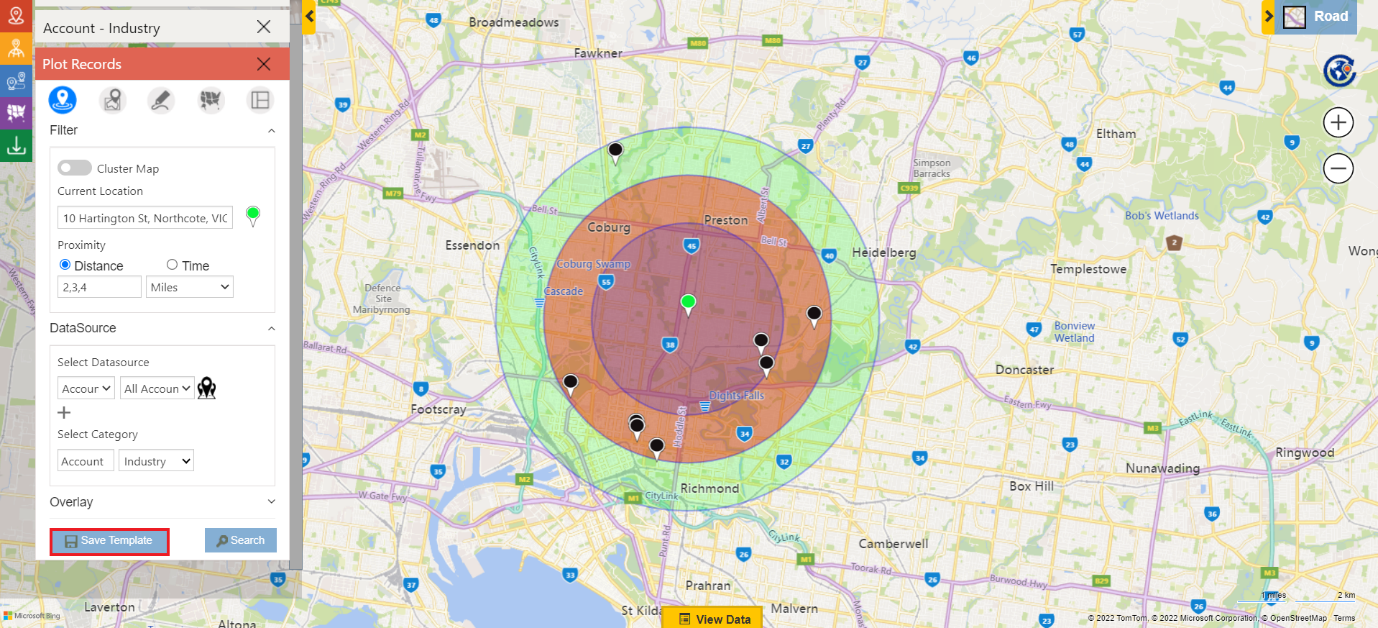Viewport: 1378px width, 628px height.
Task: Click the Search button
Action: pos(240,540)
